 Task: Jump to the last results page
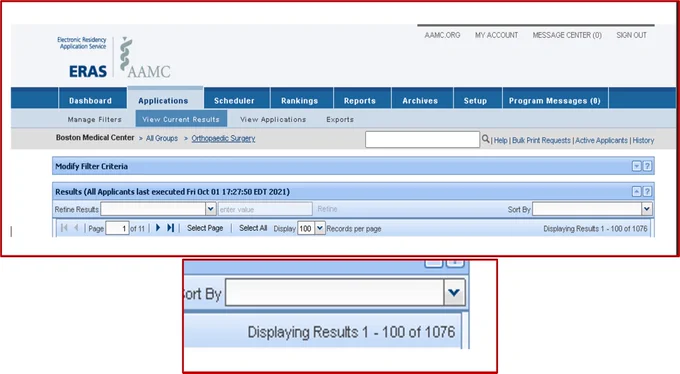pyautogui.click(x=170, y=228)
